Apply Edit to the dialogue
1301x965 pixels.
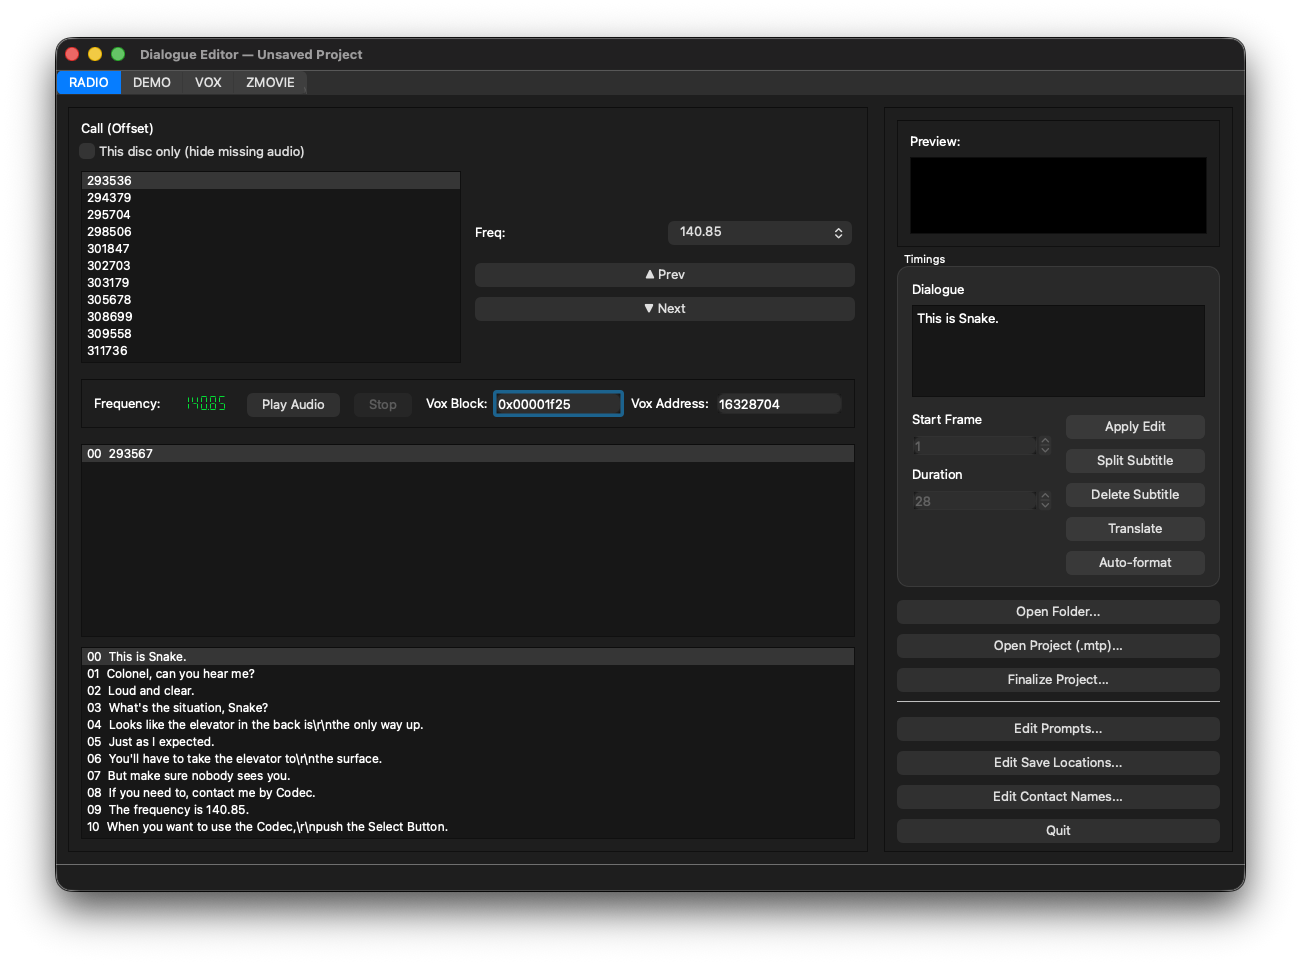(x=1134, y=427)
